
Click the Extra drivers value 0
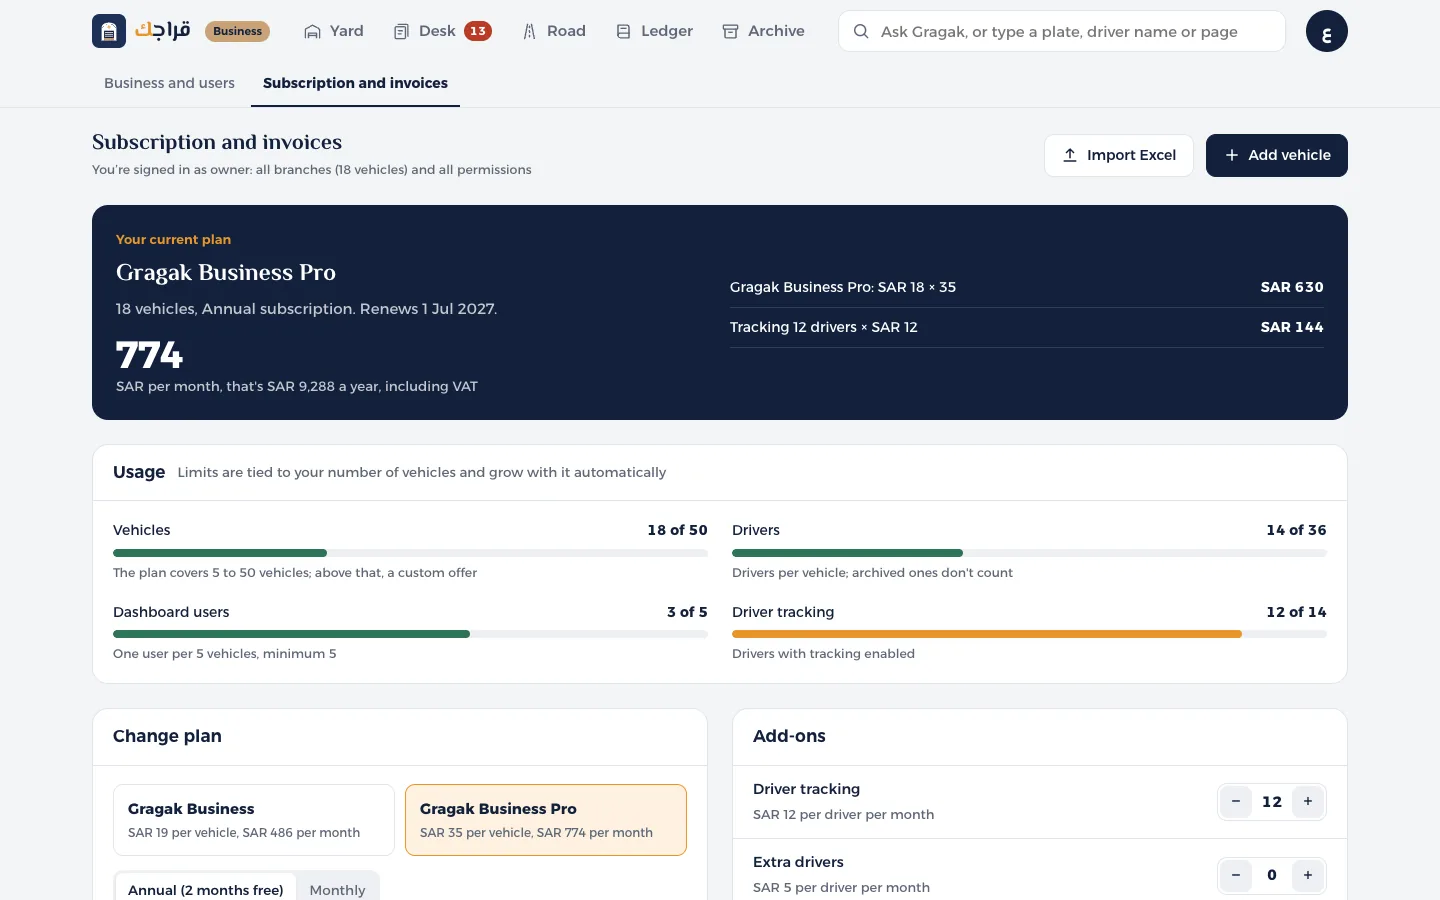1272,875
